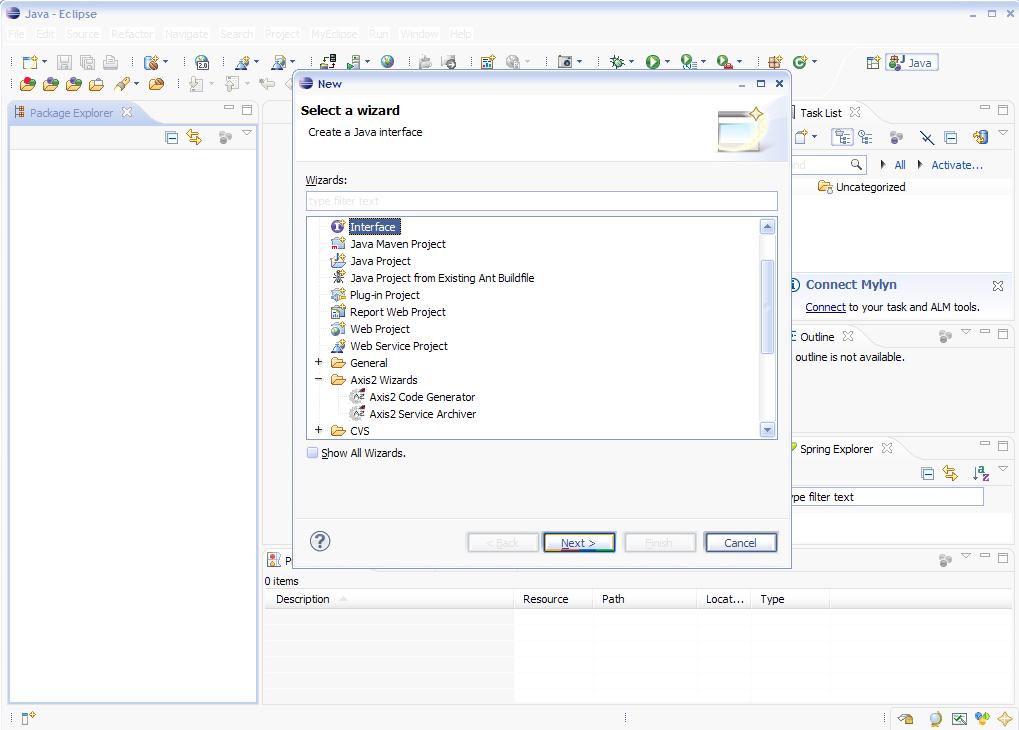The image size is (1019, 730).
Task: Click the Print toolbar icon
Action: (x=111, y=62)
